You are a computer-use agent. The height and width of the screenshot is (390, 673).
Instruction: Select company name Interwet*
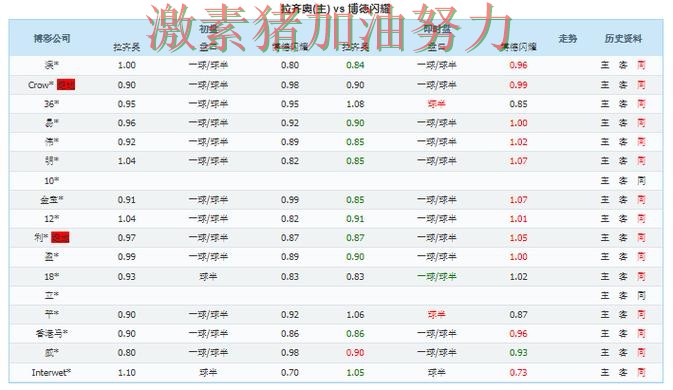(x=52, y=372)
